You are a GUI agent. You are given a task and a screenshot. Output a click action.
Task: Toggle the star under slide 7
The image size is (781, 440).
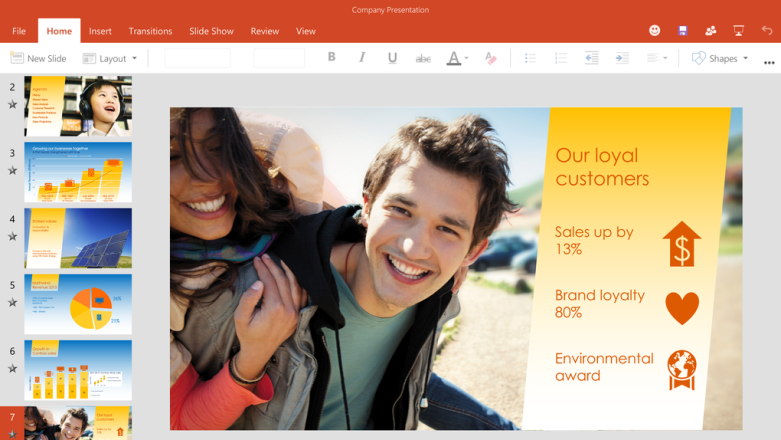12,435
